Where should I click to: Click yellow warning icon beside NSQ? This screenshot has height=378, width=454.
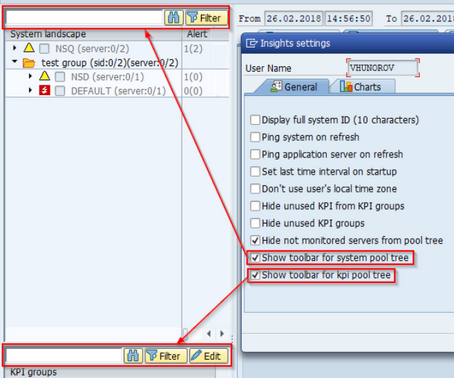point(29,48)
